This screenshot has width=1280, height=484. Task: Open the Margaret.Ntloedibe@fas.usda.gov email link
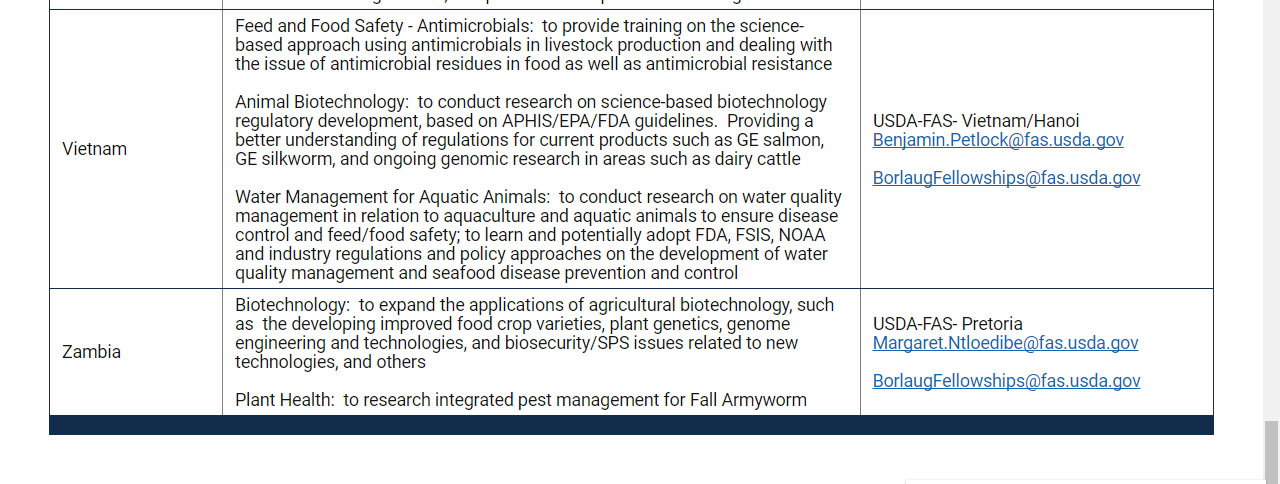[x=1005, y=343]
